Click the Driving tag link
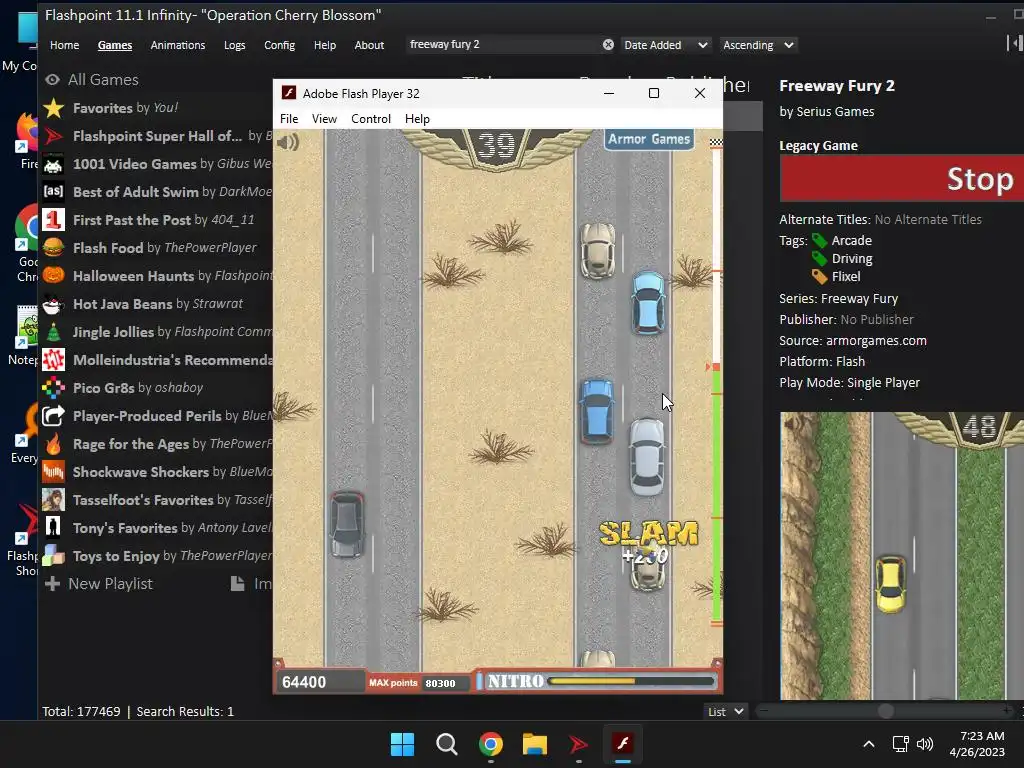 point(852,259)
